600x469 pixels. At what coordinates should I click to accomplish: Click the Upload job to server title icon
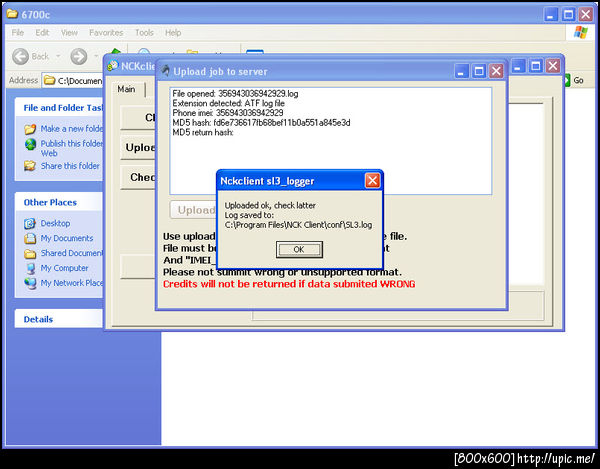[x=165, y=71]
